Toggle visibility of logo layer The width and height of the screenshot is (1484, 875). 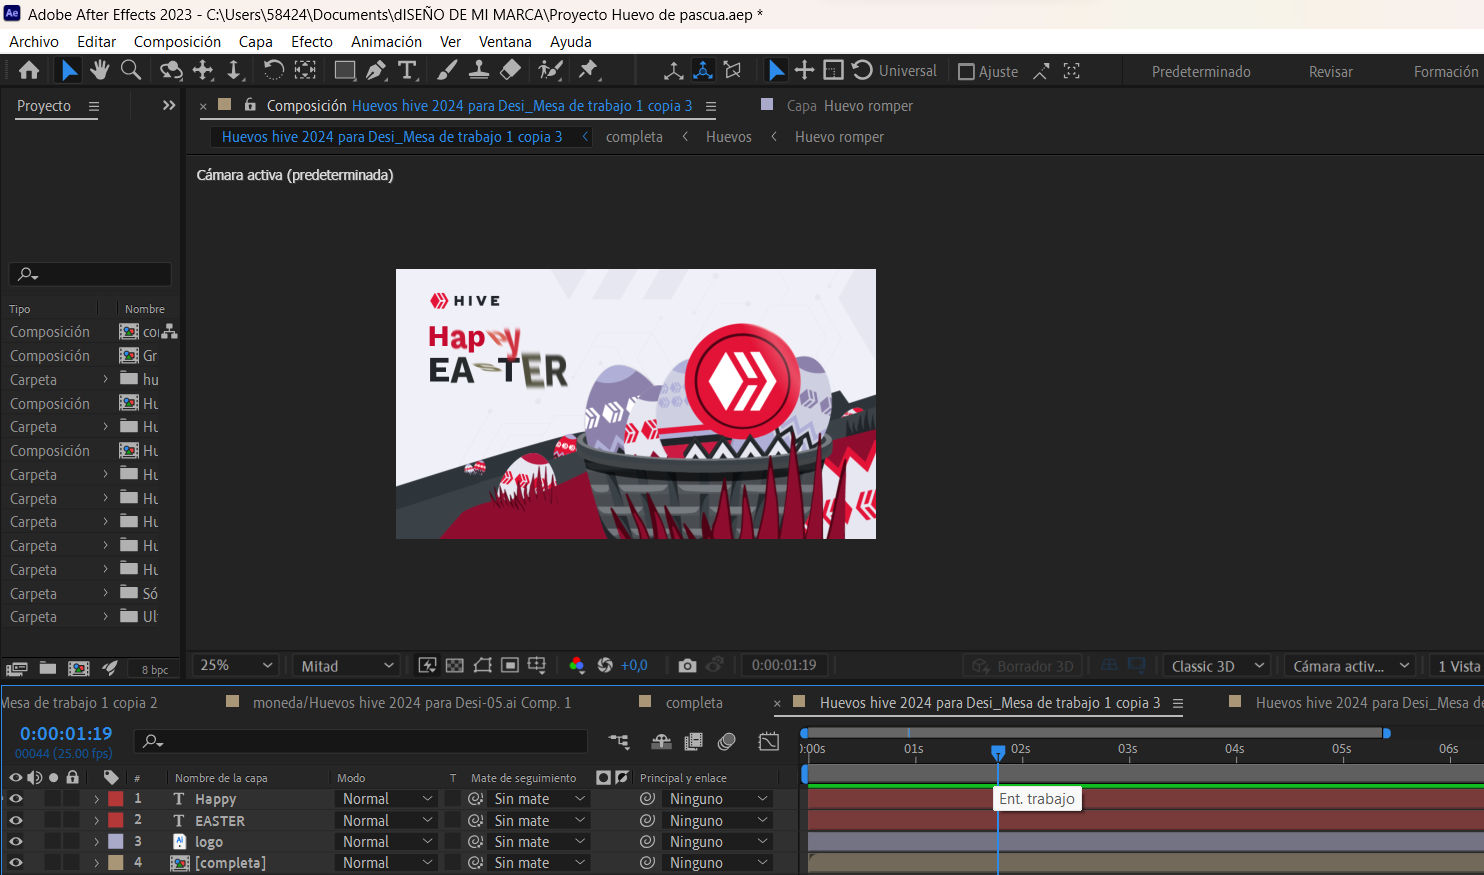click(x=16, y=842)
